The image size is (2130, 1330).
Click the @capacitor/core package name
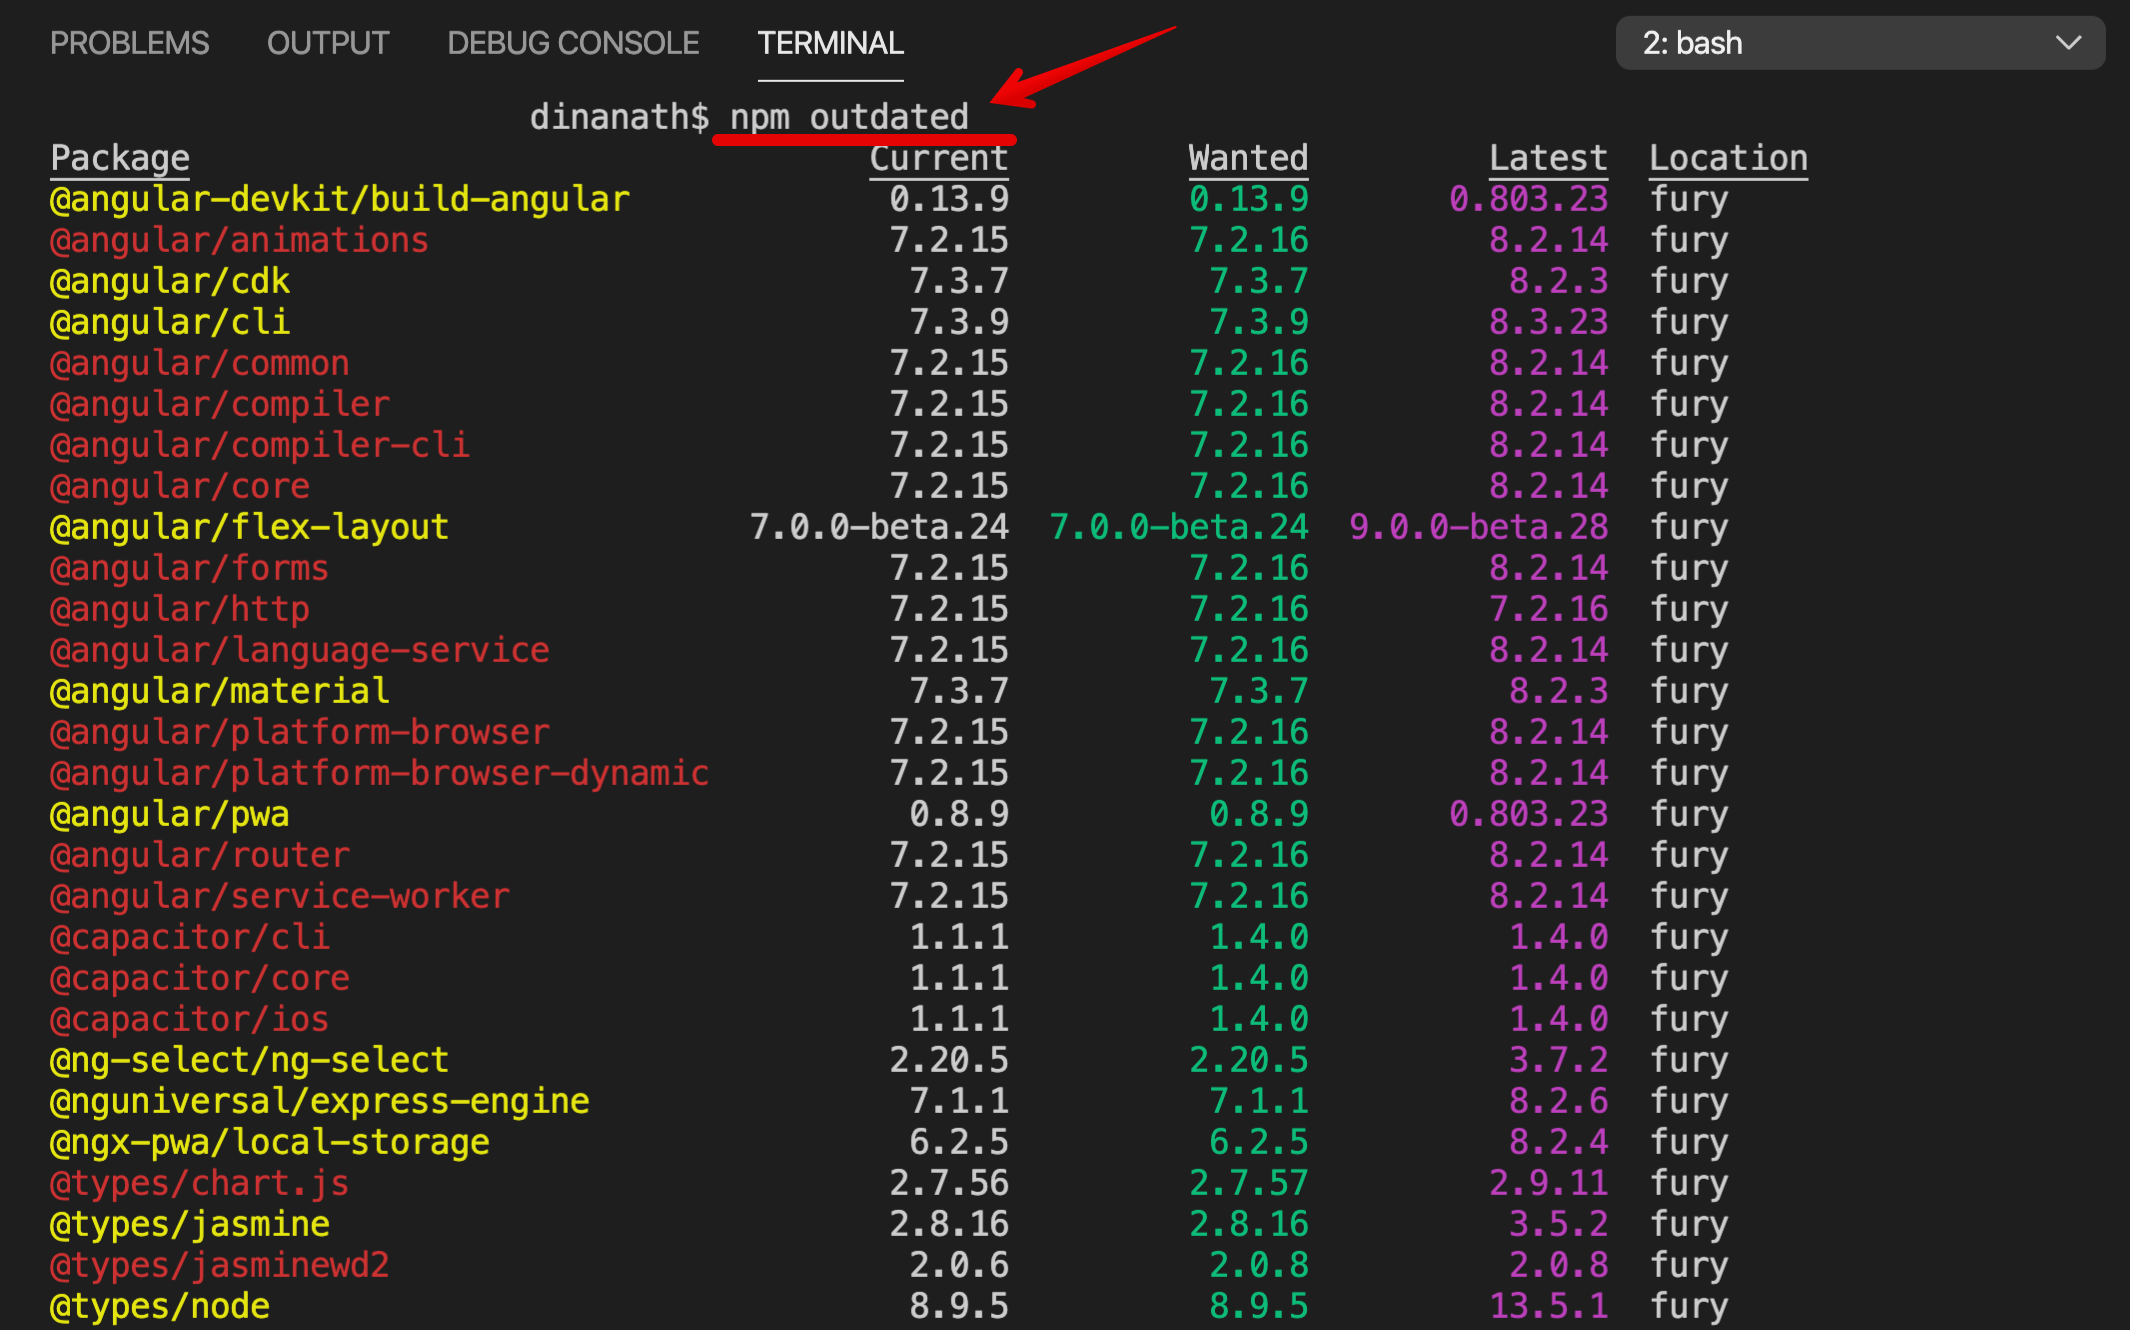point(200,978)
